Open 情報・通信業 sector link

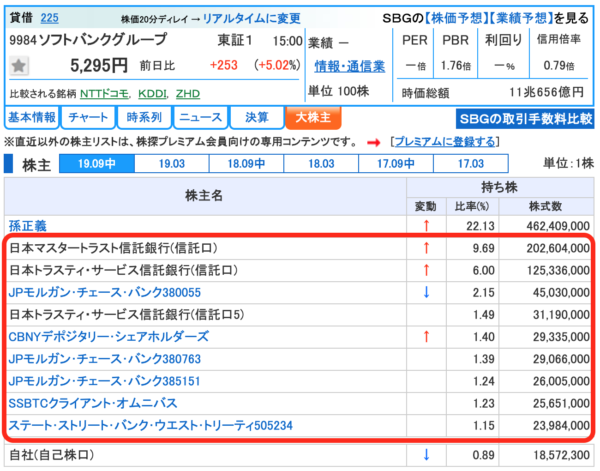(x=349, y=66)
